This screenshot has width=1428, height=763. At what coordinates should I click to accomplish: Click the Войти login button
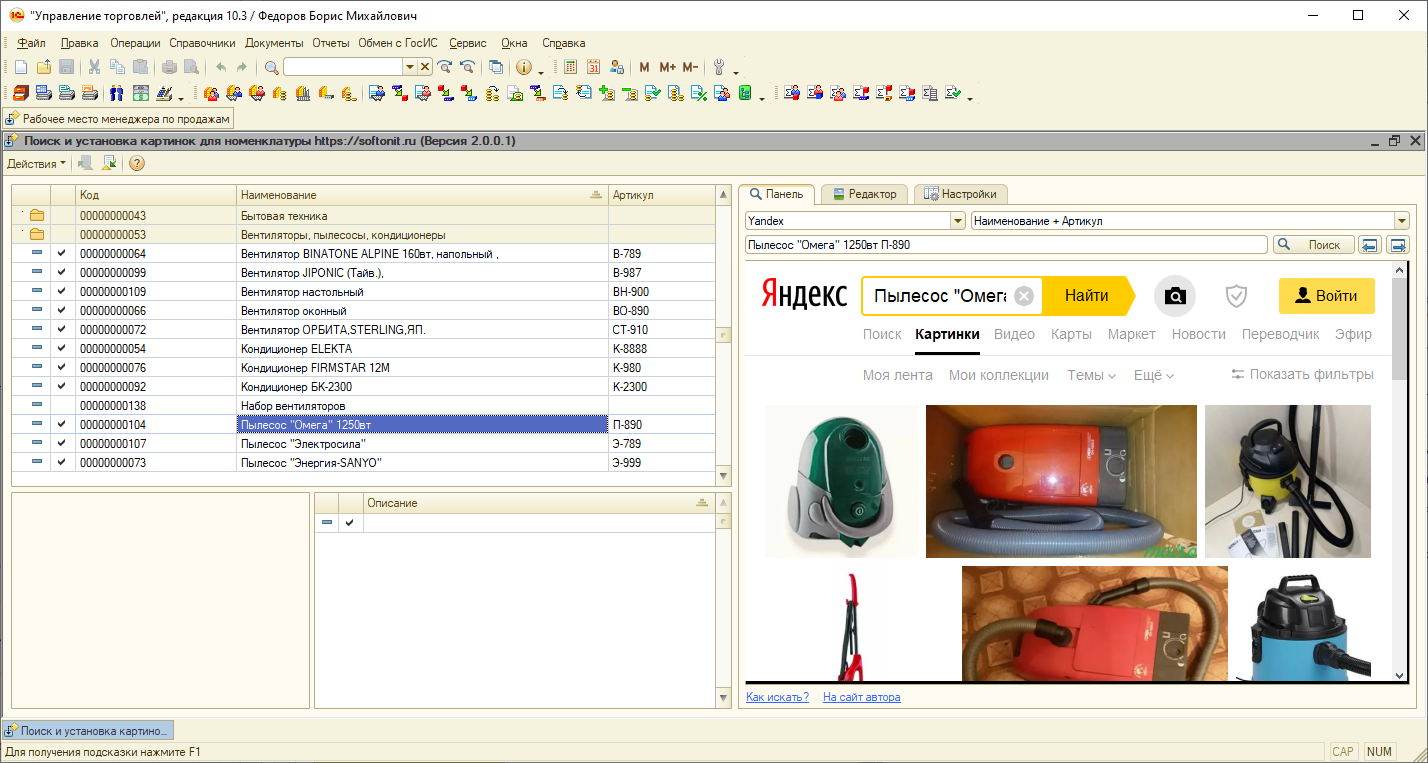point(1327,296)
